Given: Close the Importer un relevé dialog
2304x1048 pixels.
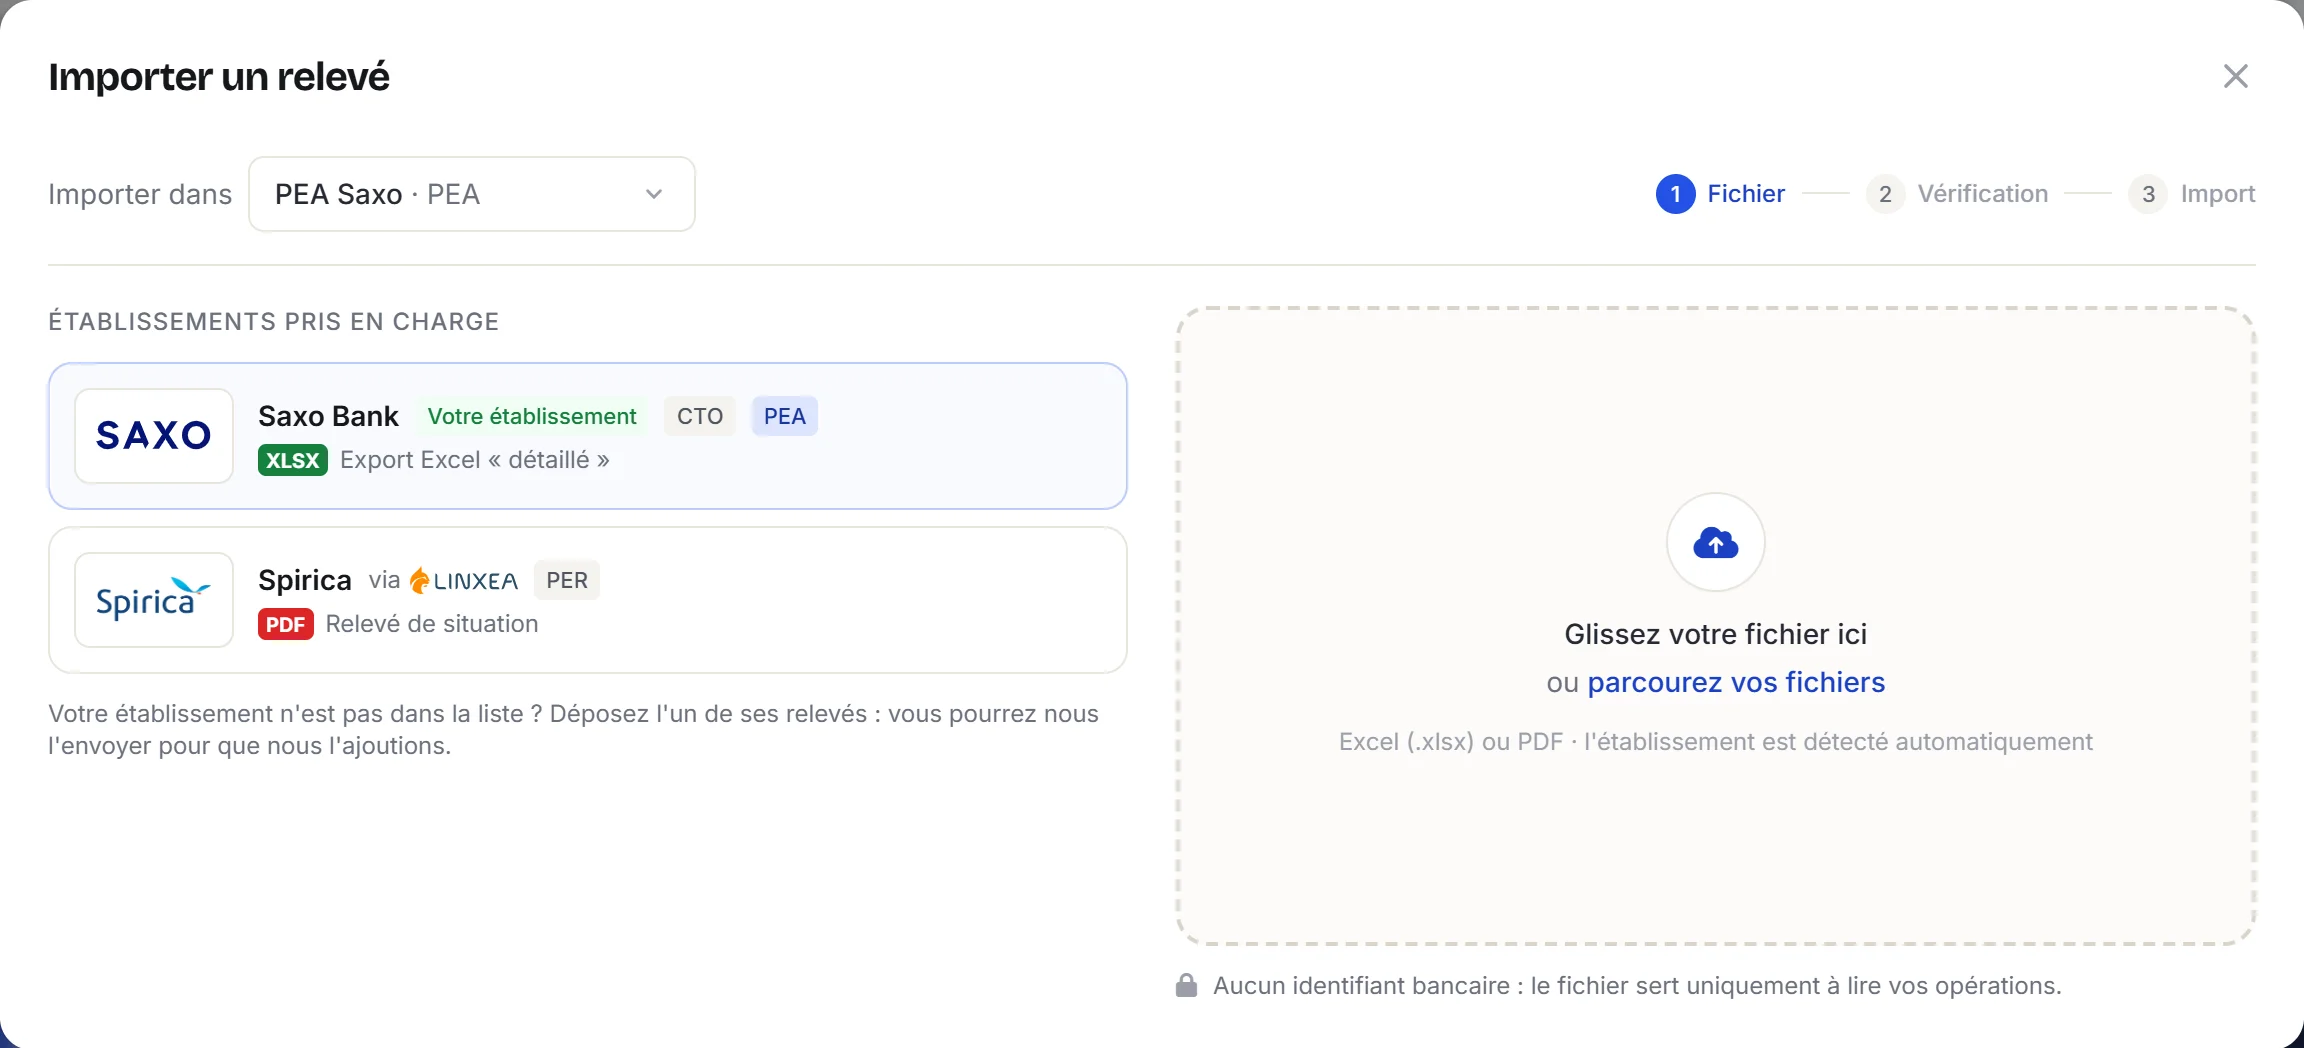Looking at the screenshot, I should coord(2235,76).
